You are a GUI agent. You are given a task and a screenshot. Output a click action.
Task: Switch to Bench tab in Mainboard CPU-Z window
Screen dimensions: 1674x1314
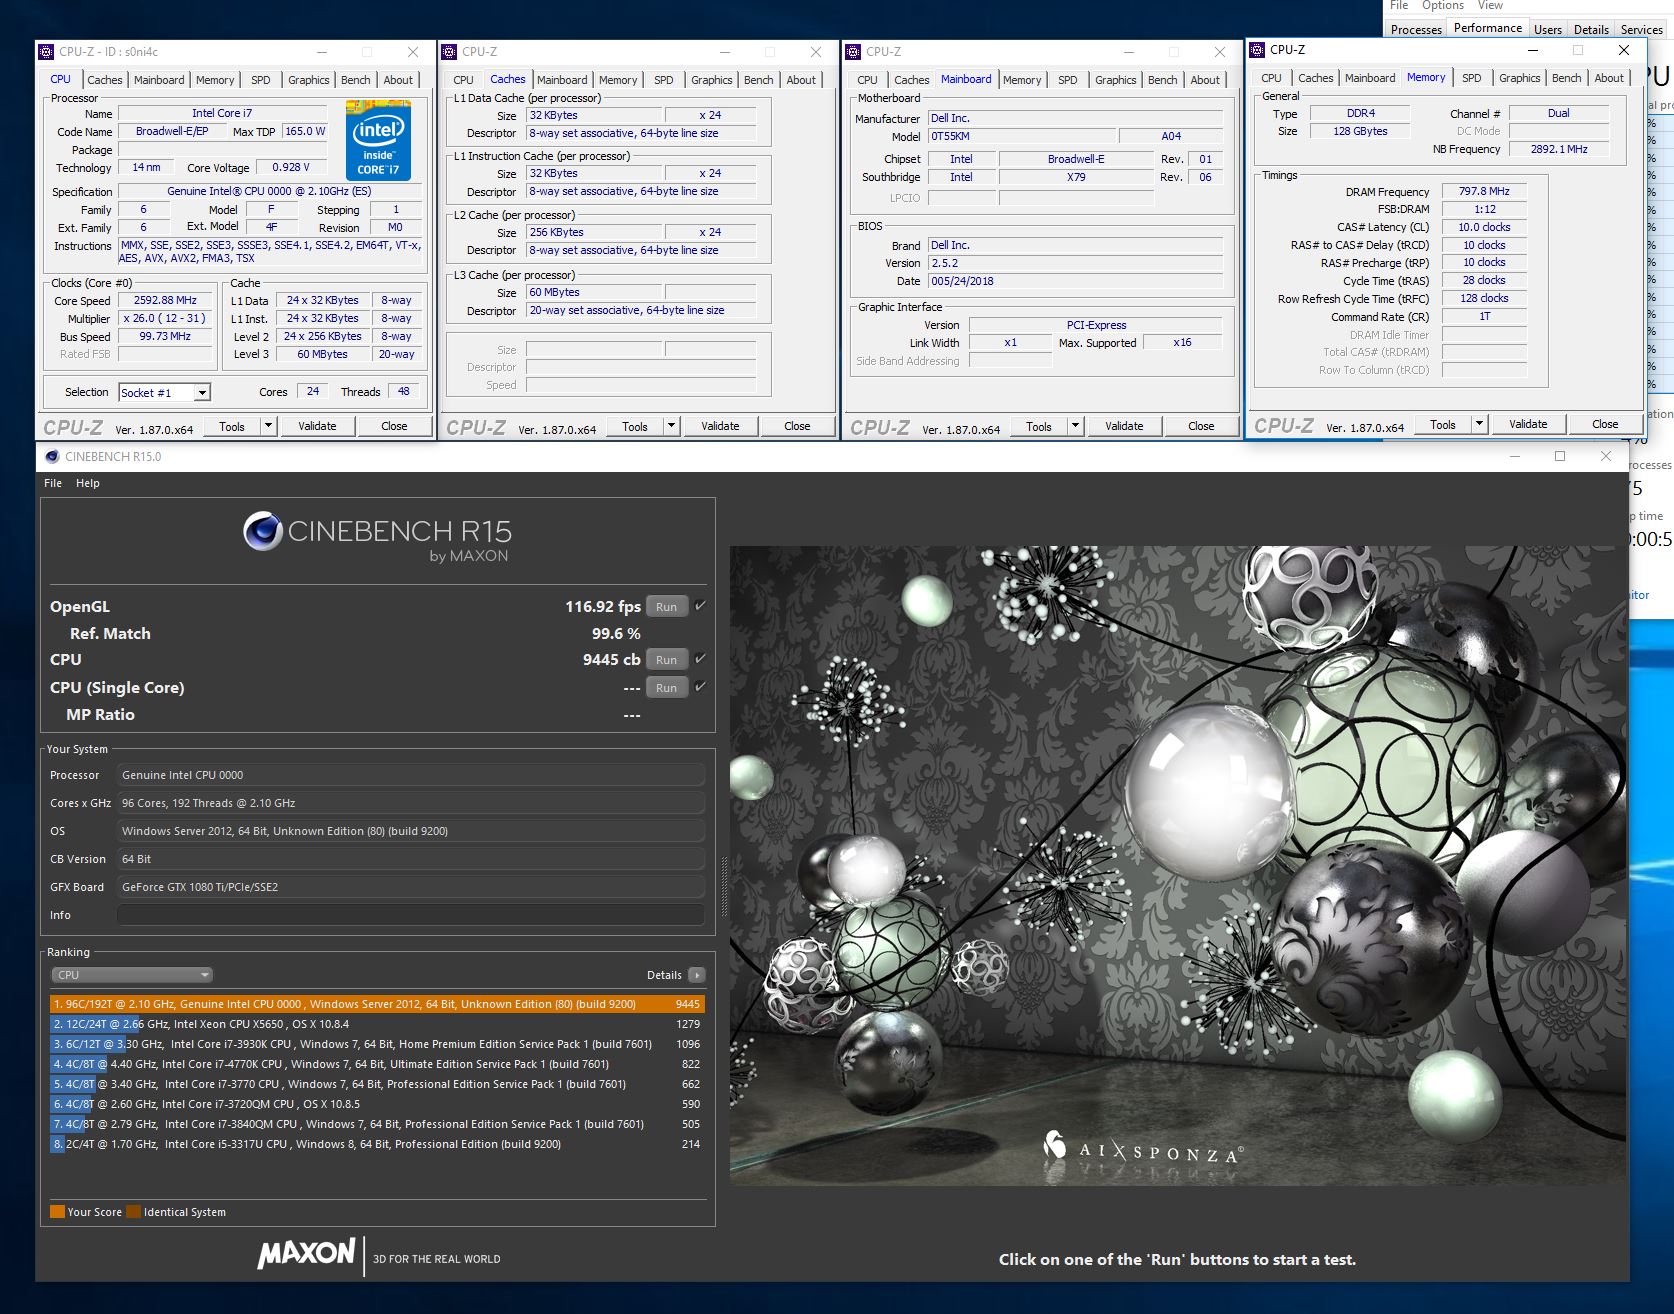1162,80
